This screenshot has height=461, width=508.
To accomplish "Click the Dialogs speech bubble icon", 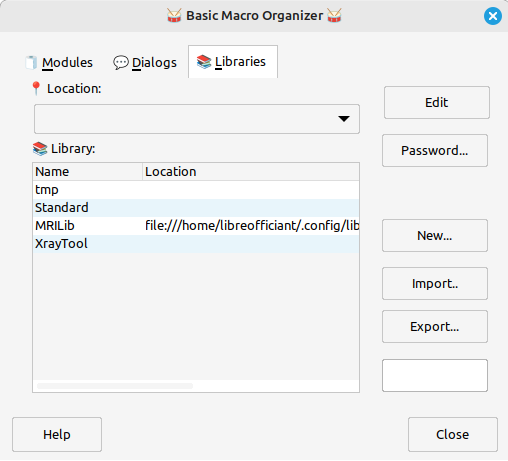I will 121,62.
